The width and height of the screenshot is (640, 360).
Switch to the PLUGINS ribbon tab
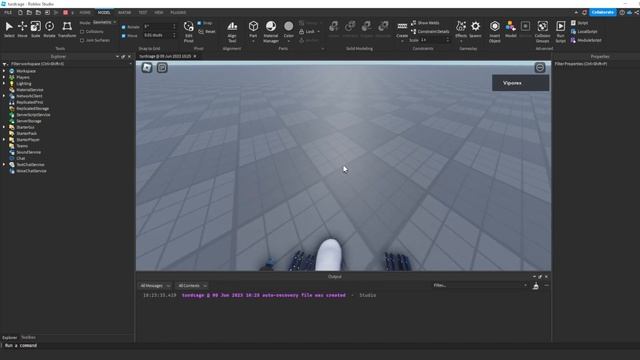coord(178,13)
